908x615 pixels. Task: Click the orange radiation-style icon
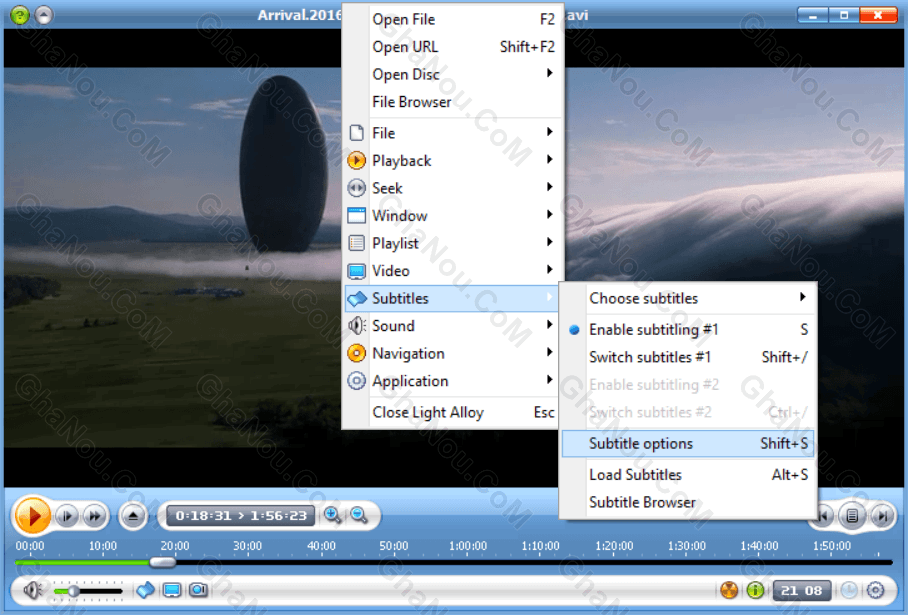[x=729, y=590]
